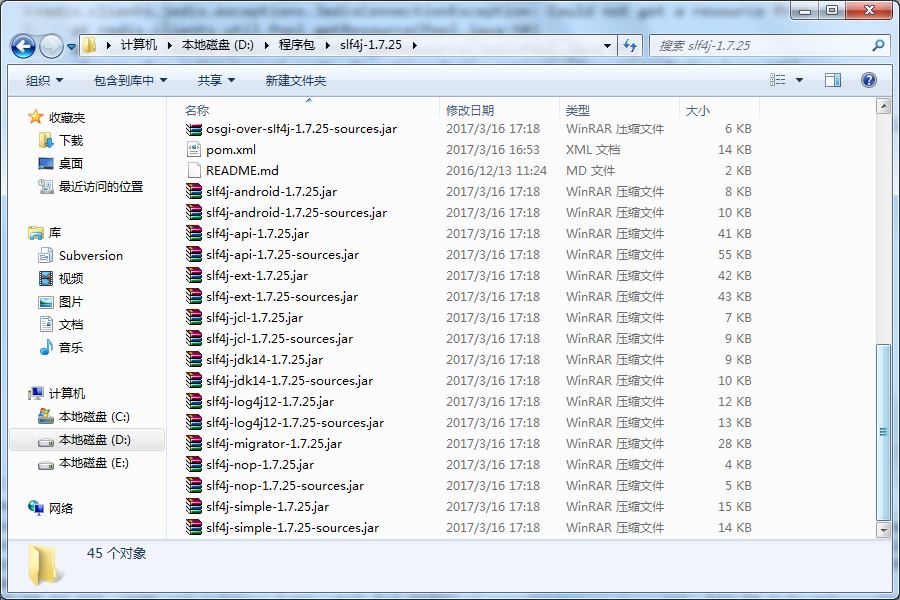
Task: Click the vertical scrollbar thumb
Action: [x=883, y=432]
